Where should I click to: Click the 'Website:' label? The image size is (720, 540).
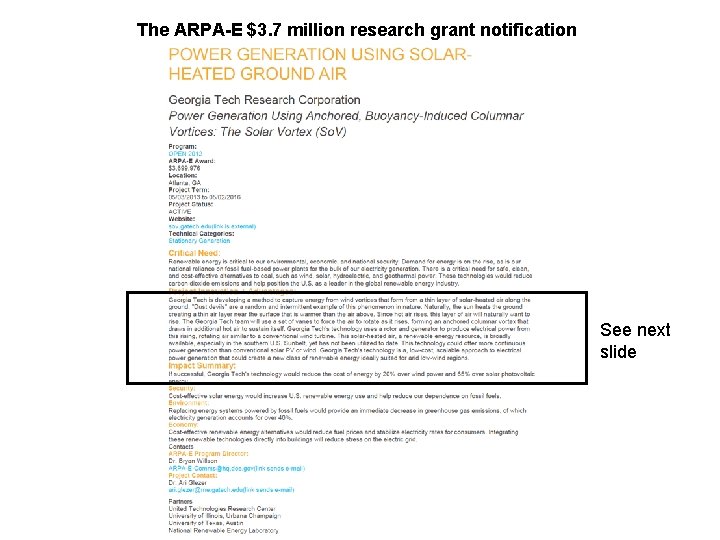(182, 219)
